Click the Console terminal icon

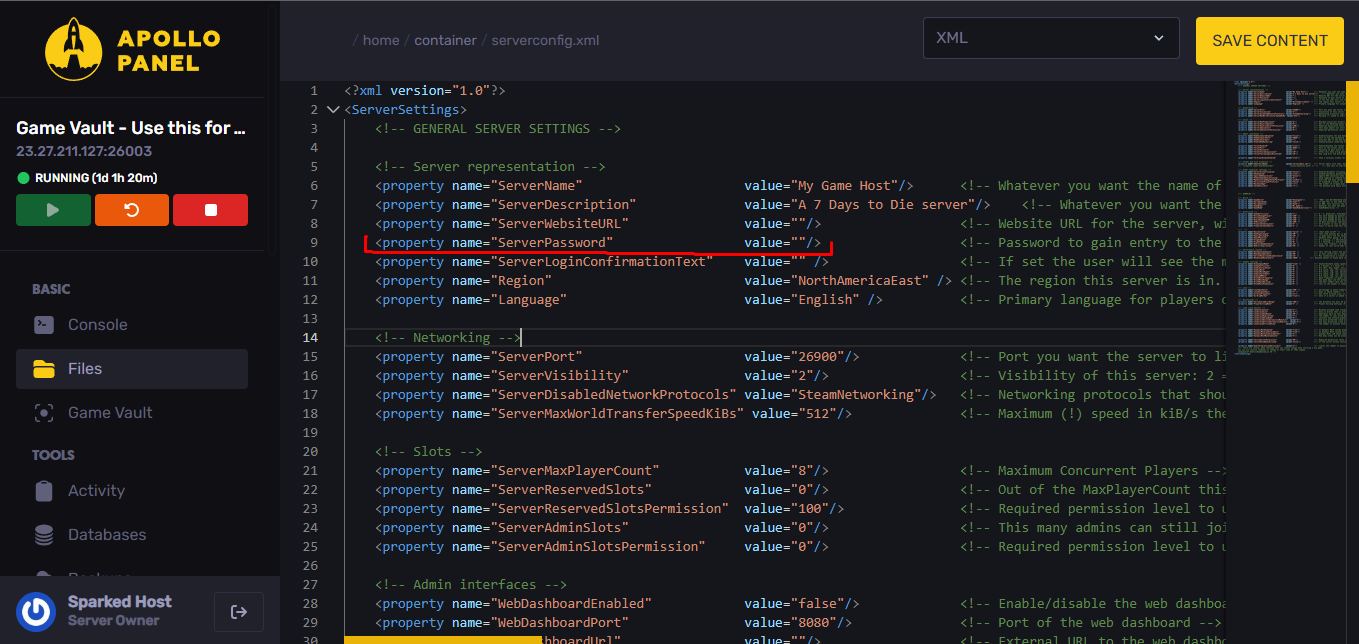pos(44,325)
